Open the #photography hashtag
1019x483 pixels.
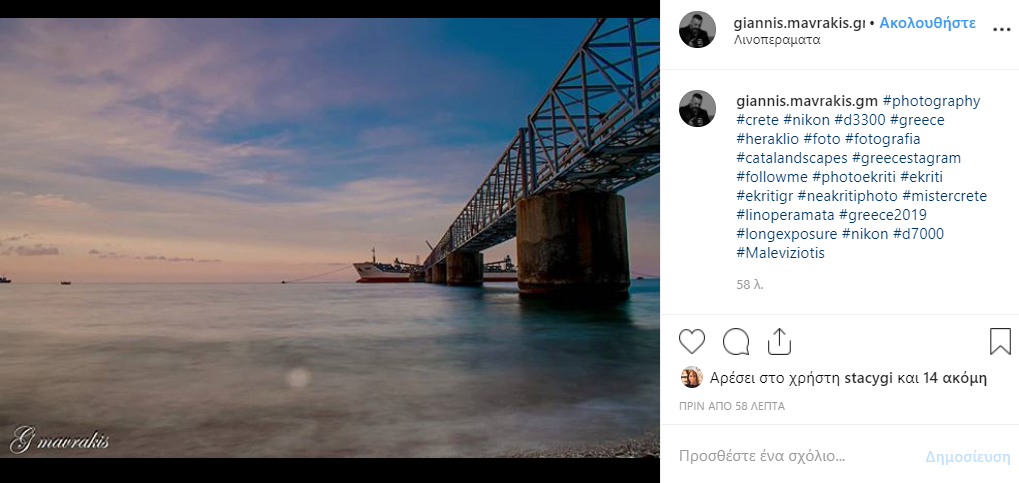click(x=931, y=101)
